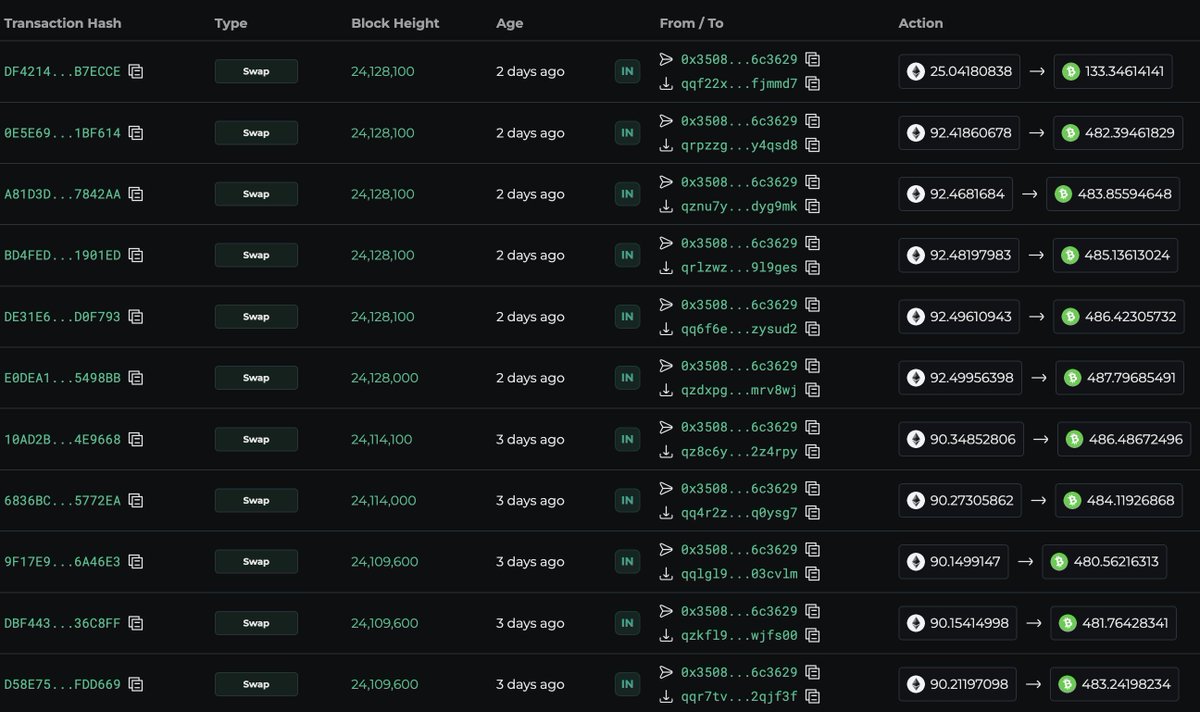
Task: Open block height 24,128,000
Action: [x=384, y=378]
